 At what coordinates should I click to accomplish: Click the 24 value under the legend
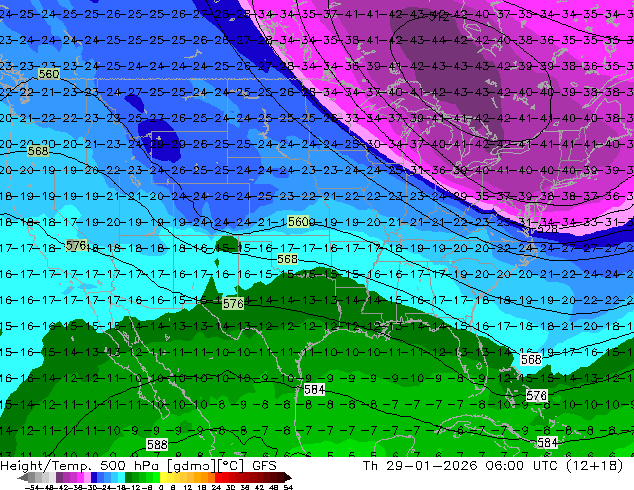click(216, 487)
